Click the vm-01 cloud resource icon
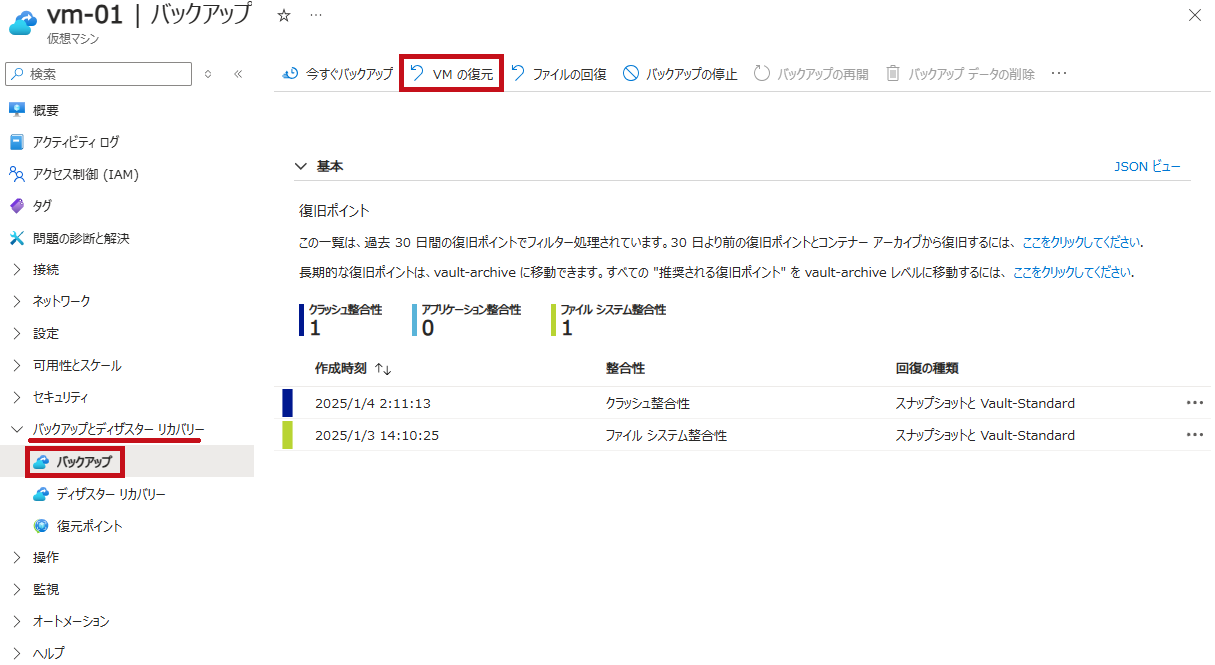This screenshot has width=1215, height=665. point(23,21)
